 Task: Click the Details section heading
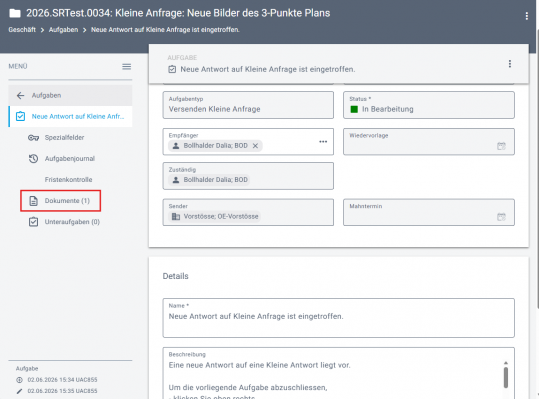(175, 276)
